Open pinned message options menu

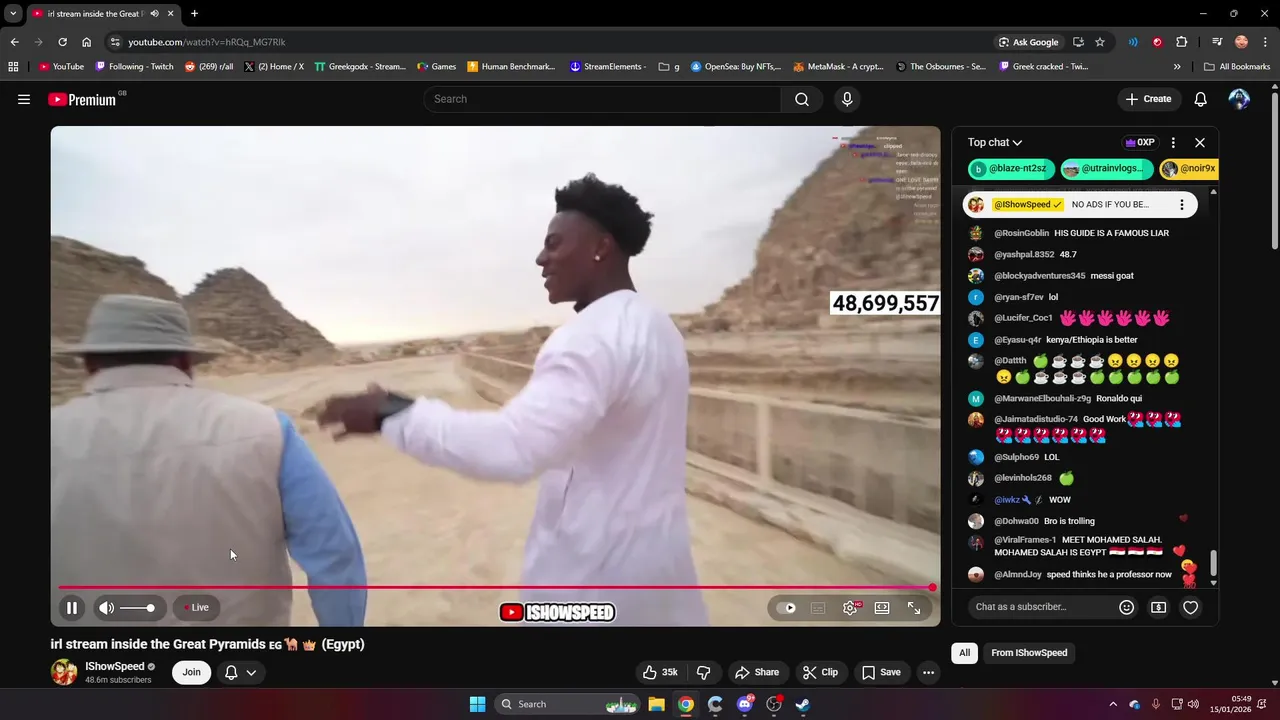[1181, 204]
